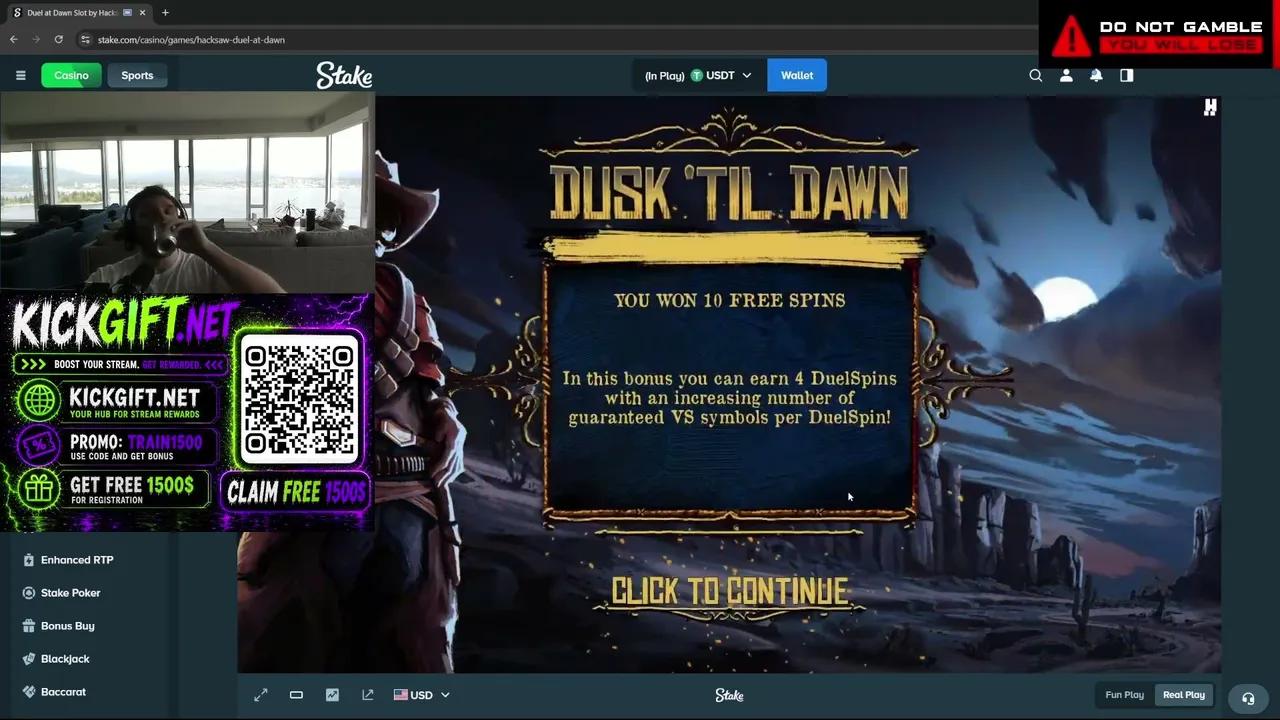Open Baccarat in sidebar
The image size is (1280, 720).
click(x=63, y=692)
